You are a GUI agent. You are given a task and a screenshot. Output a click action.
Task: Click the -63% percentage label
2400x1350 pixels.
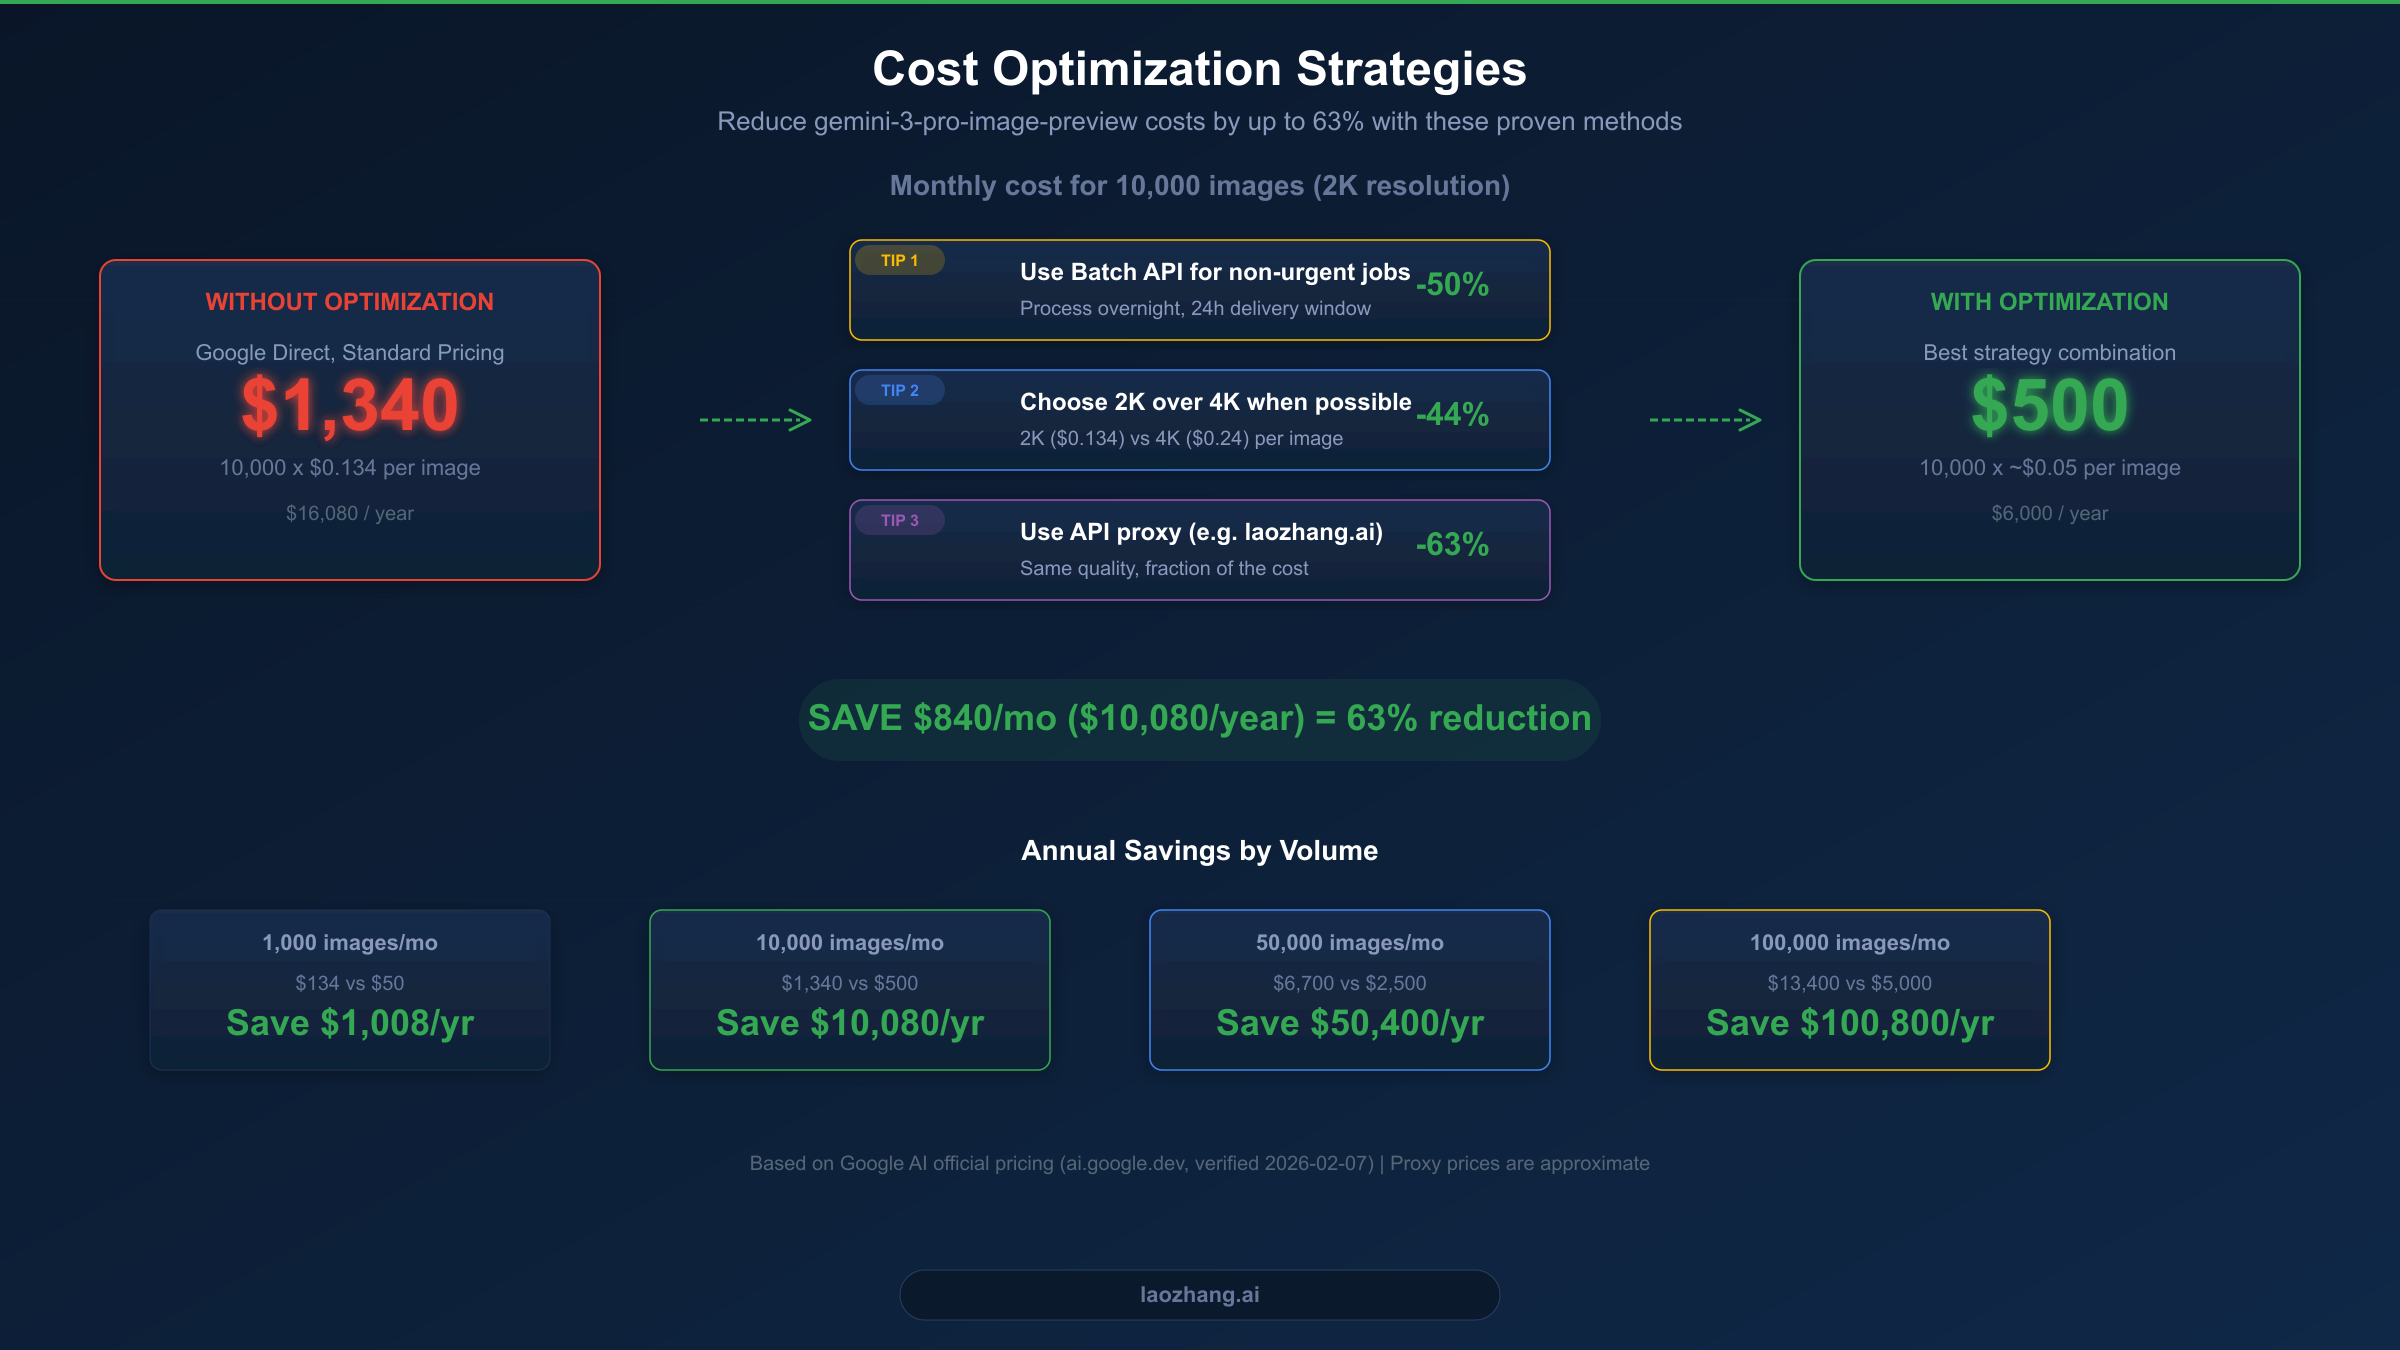[1452, 546]
